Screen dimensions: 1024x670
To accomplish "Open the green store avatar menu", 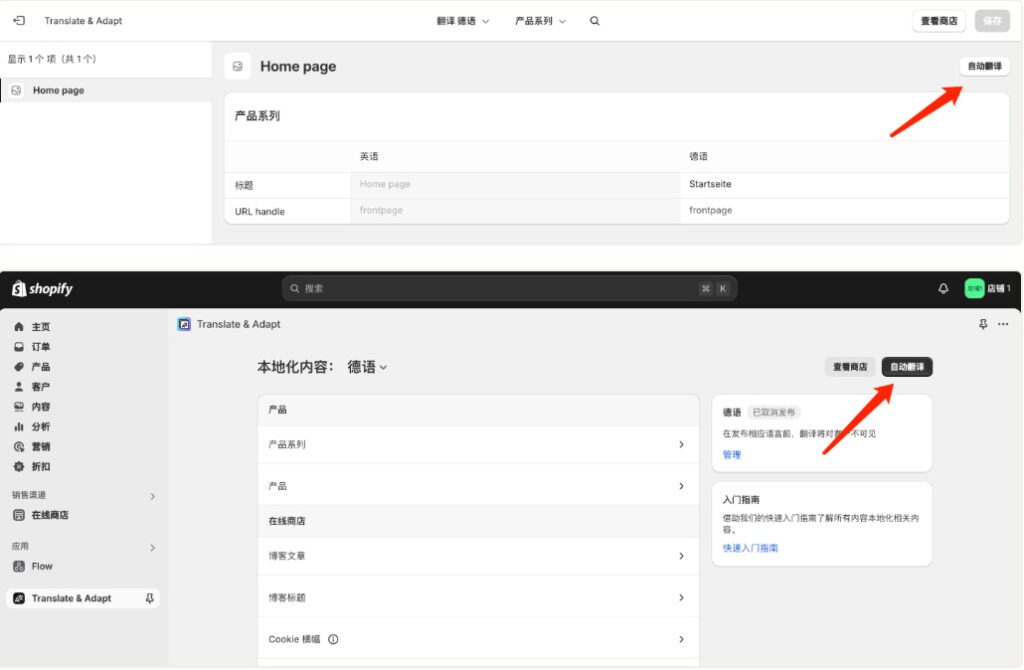I will click(x=974, y=288).
